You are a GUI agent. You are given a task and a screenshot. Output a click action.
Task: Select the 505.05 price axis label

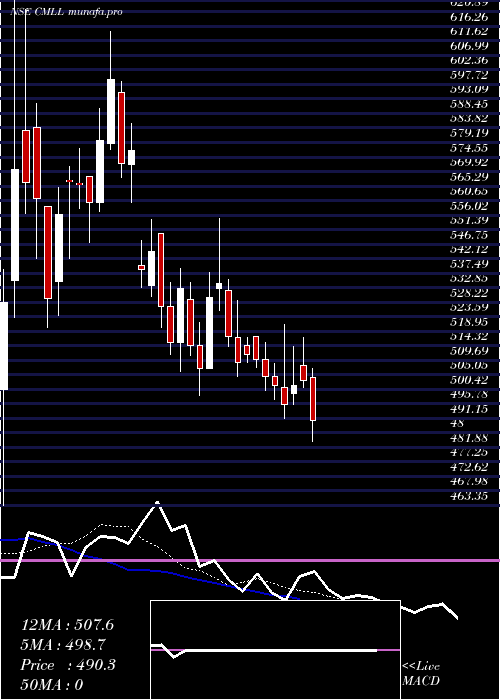469,366
